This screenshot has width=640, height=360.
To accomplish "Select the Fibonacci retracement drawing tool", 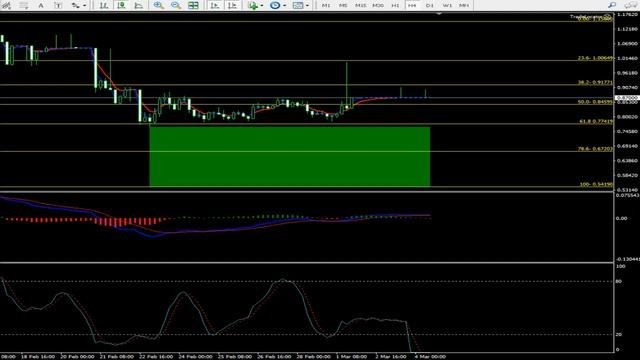I will (x=23, y=5).
